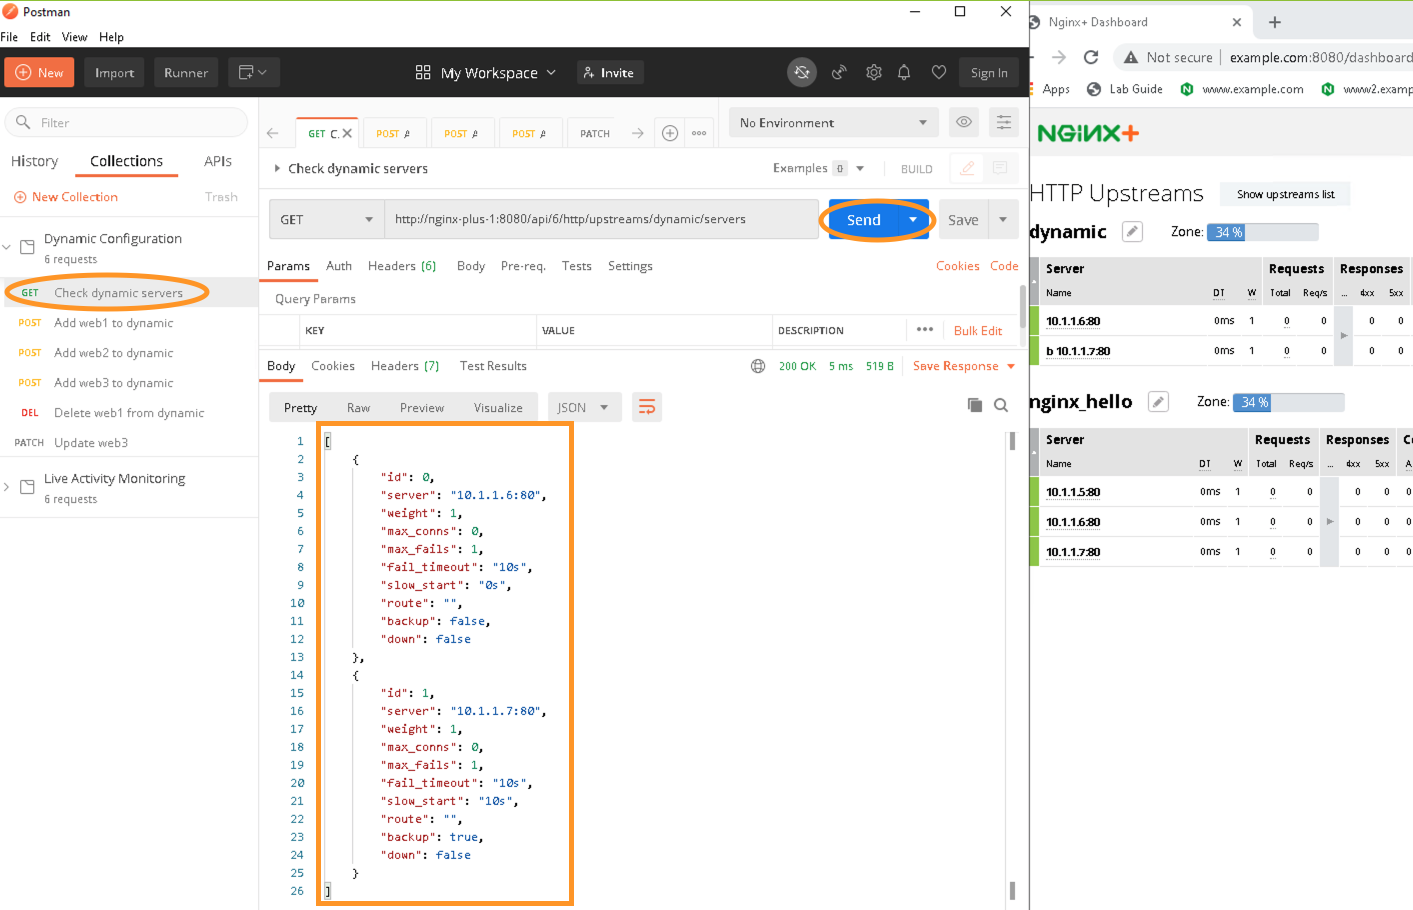Click the network globe icon near 200 OK

pos(758,366)
